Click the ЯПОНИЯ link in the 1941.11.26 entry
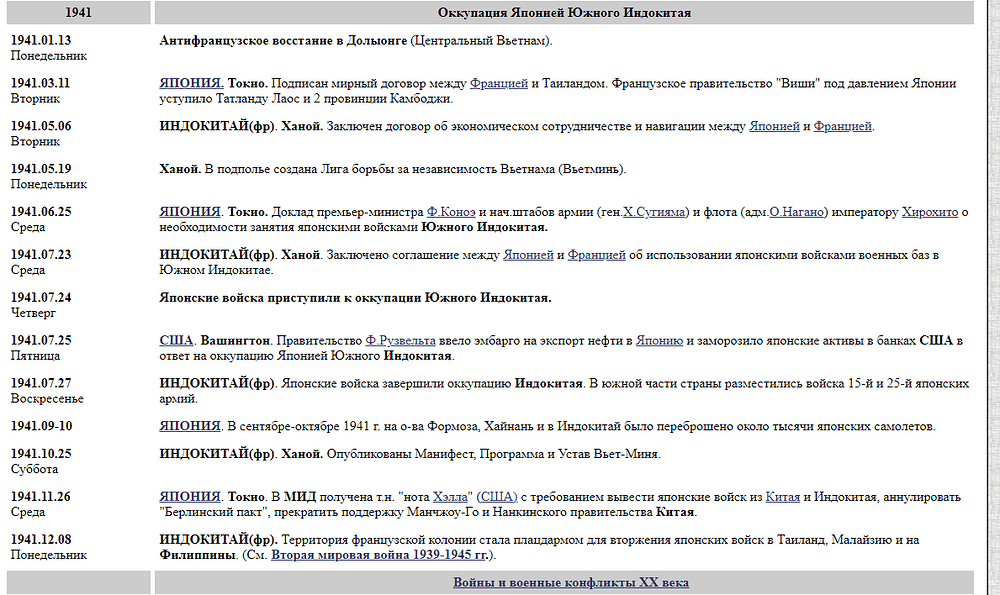The image size is (1000, 595). point(190,497)
